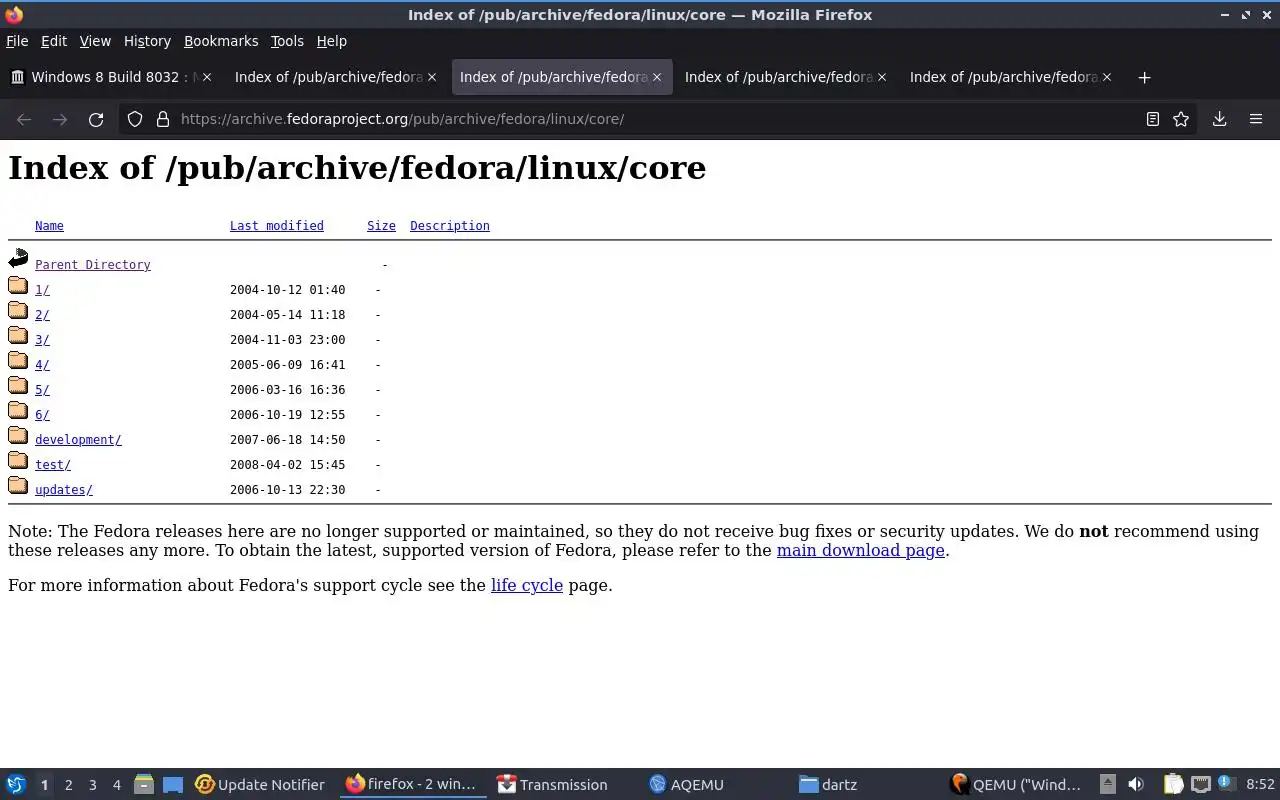Click the folder icon beside updates/
Viewport: 1280px width, 800px height.
tap(18, 486)
